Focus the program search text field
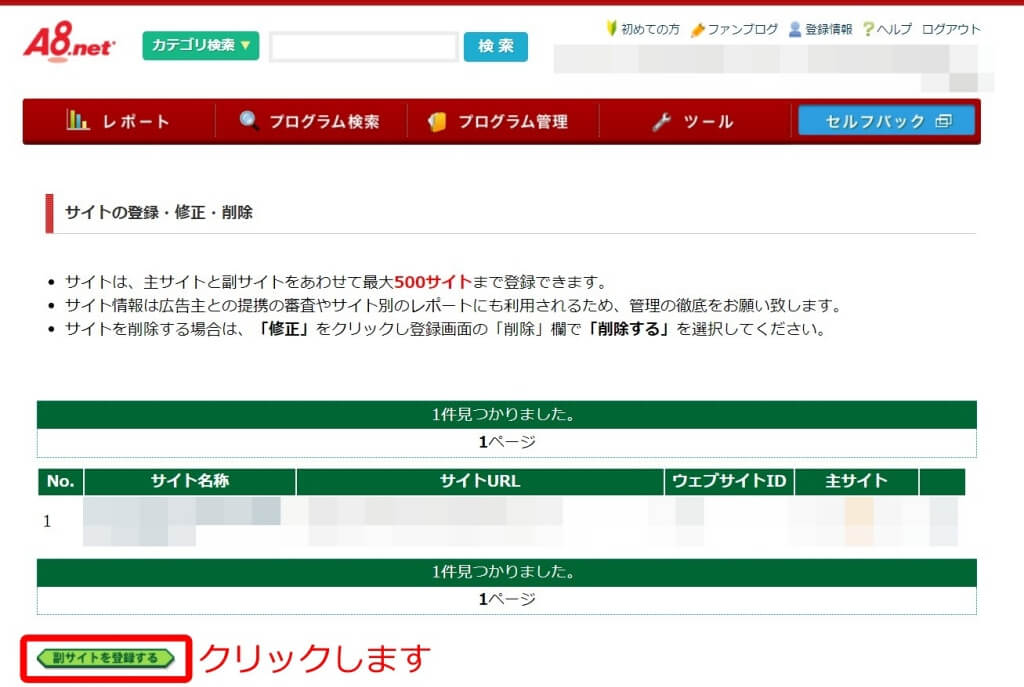 tap(364, 46)
